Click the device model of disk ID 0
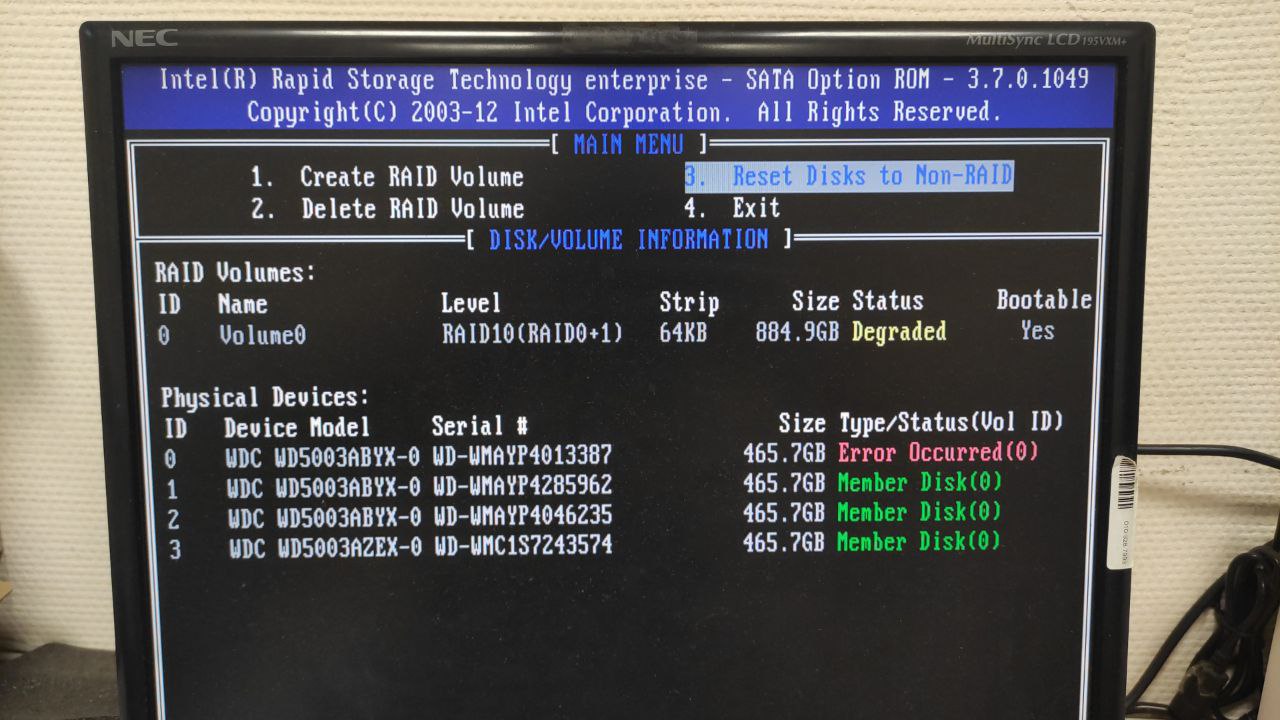The image size is (1280, 720). (x=323, y=458)
